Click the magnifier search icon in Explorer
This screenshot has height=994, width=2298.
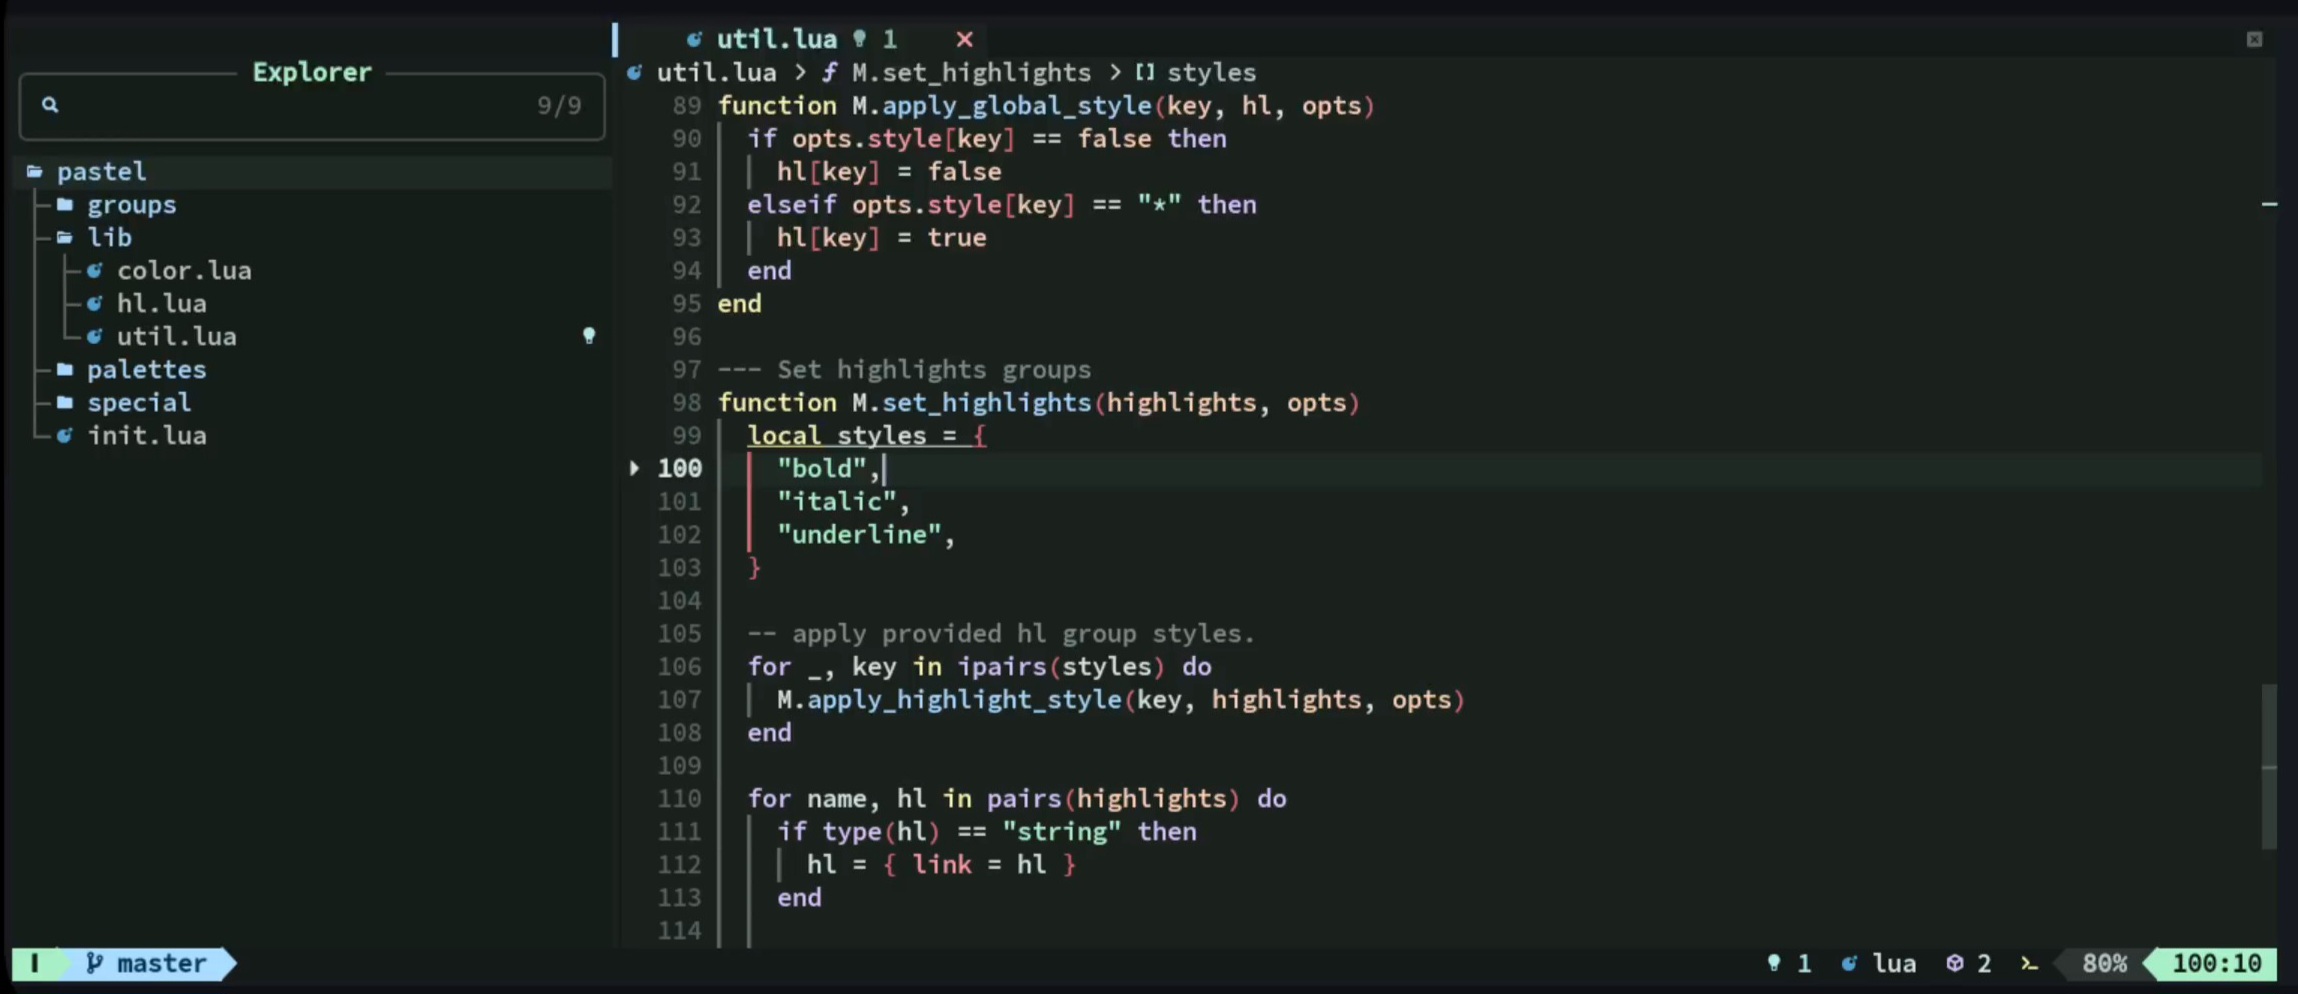tap(50, 105)
